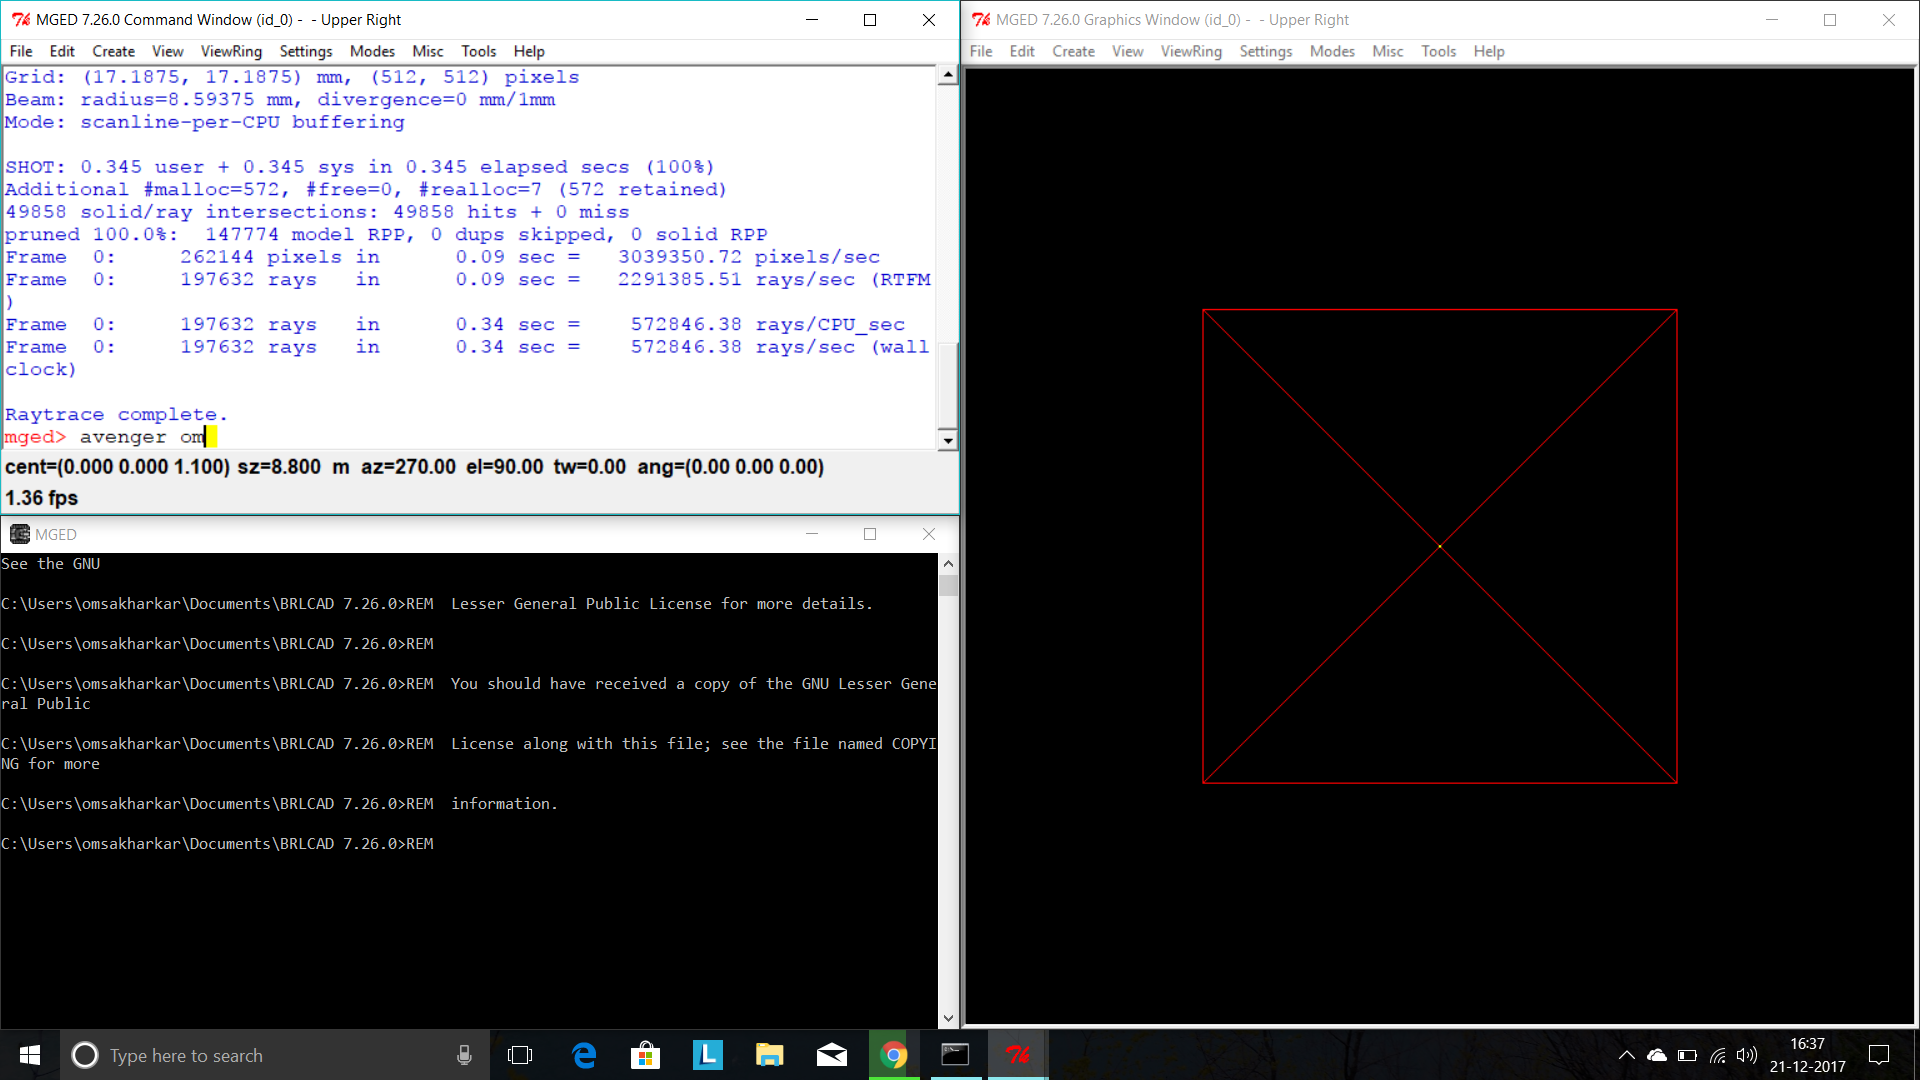This screenshot has height=1080, width=1920.
Task: Open the blue L app on taskbar
Action: [x=707, y=1055]
